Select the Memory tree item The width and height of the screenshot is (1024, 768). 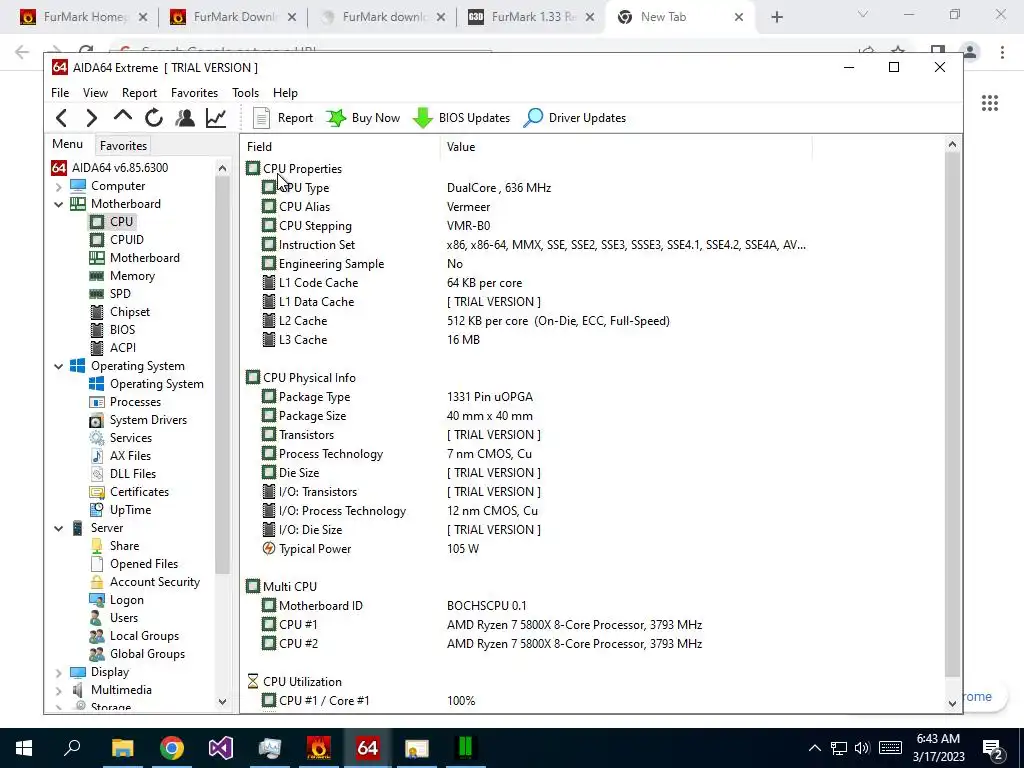tap(132, 276)
